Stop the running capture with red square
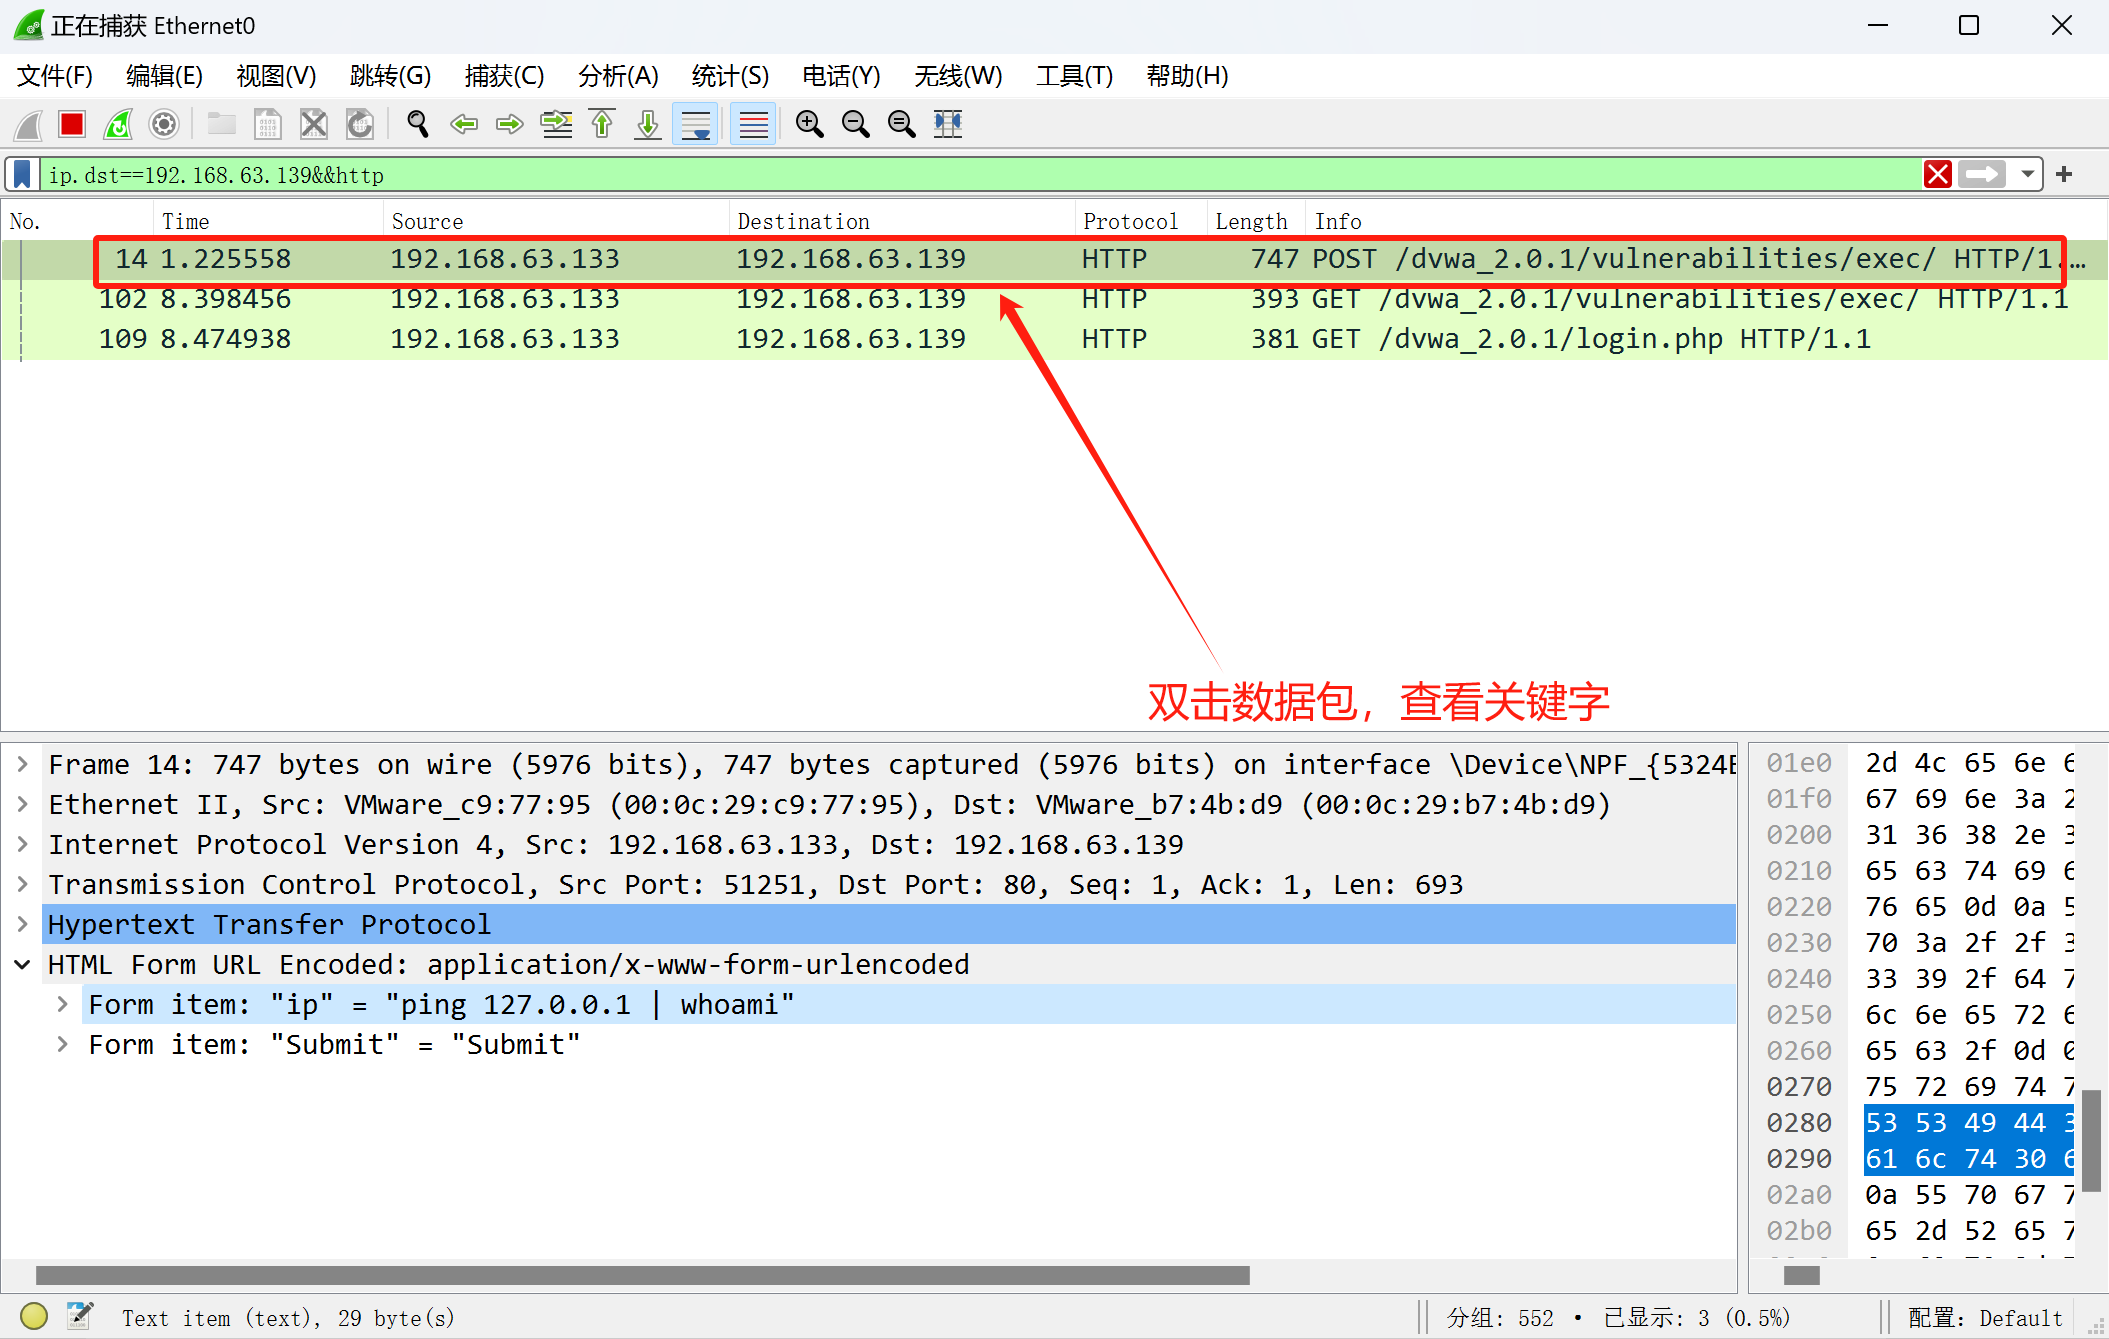2109x1339 pixels. [x=72, y=124]
